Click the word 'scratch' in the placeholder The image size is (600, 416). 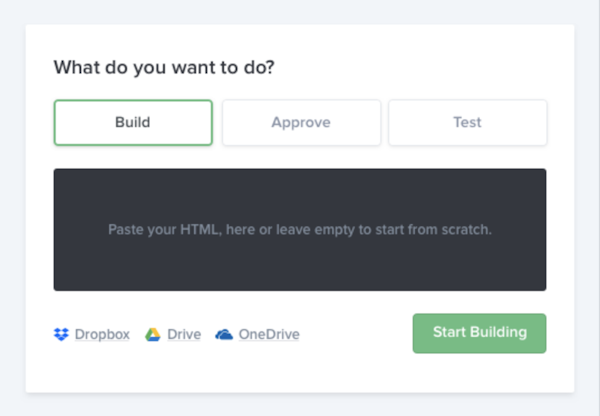[x=468, y=230]
